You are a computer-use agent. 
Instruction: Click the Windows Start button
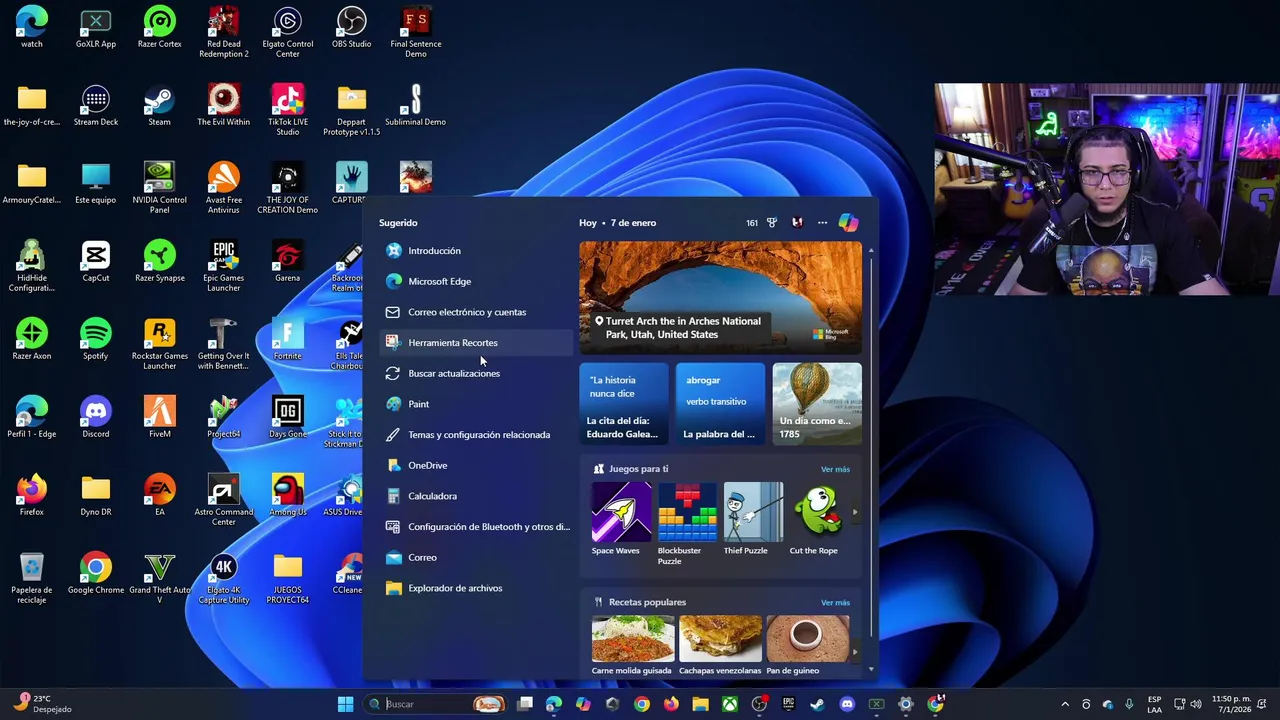[345, 704]
